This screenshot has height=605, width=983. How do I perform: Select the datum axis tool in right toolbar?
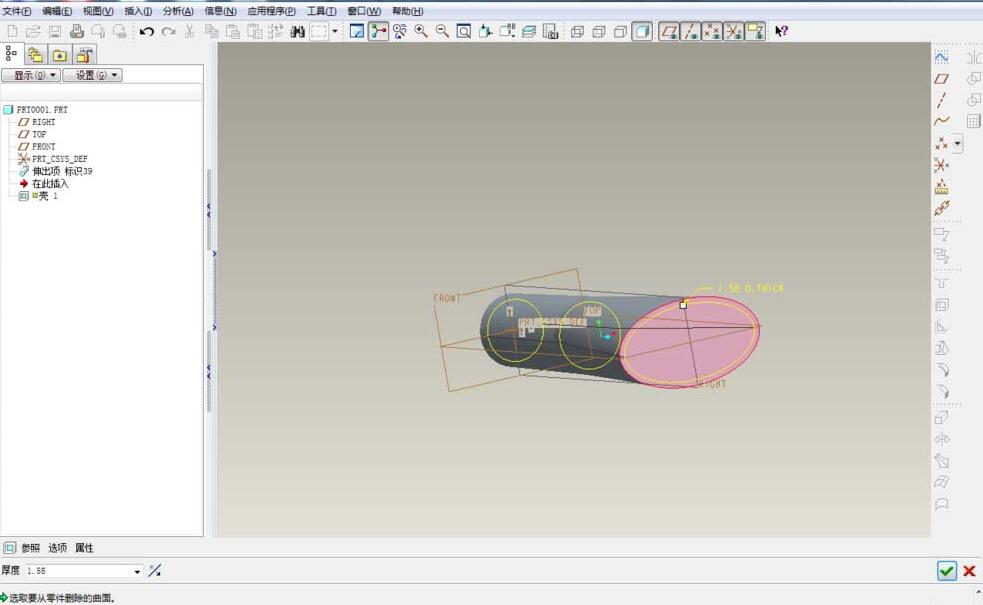941,100
